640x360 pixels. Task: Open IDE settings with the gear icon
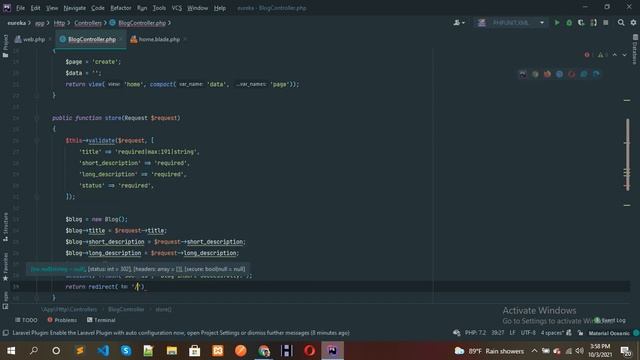(x=633, y=23)
